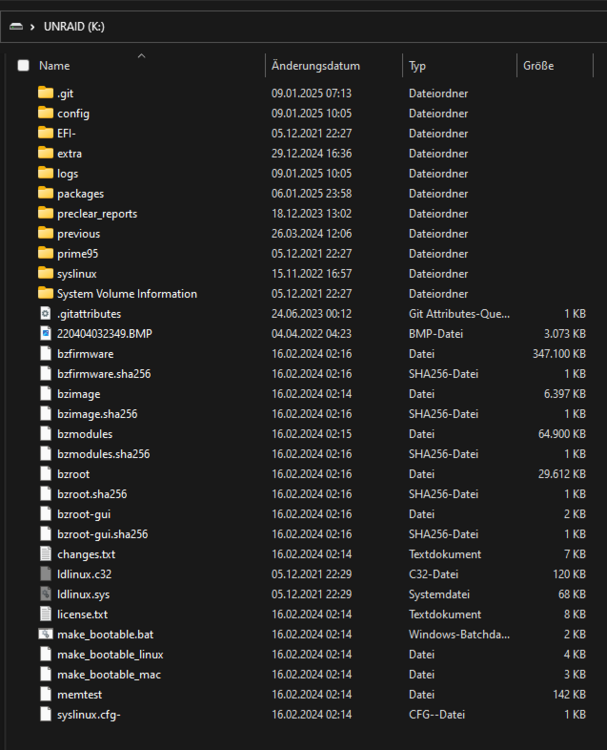Click the memtest file icon
Screen dimensions: 607x750
[x=45, y=694]
